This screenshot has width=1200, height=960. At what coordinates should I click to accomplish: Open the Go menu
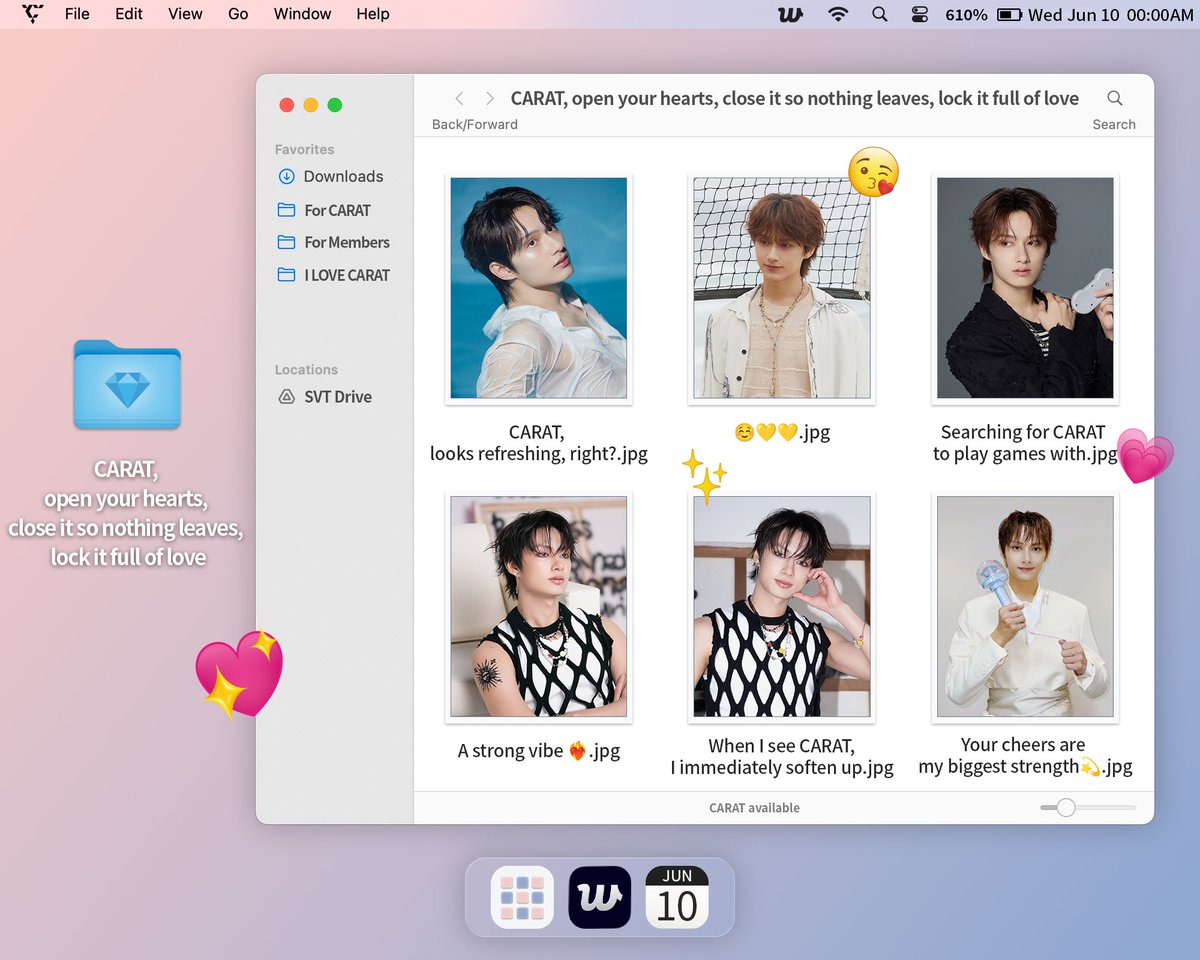(238, 14)
